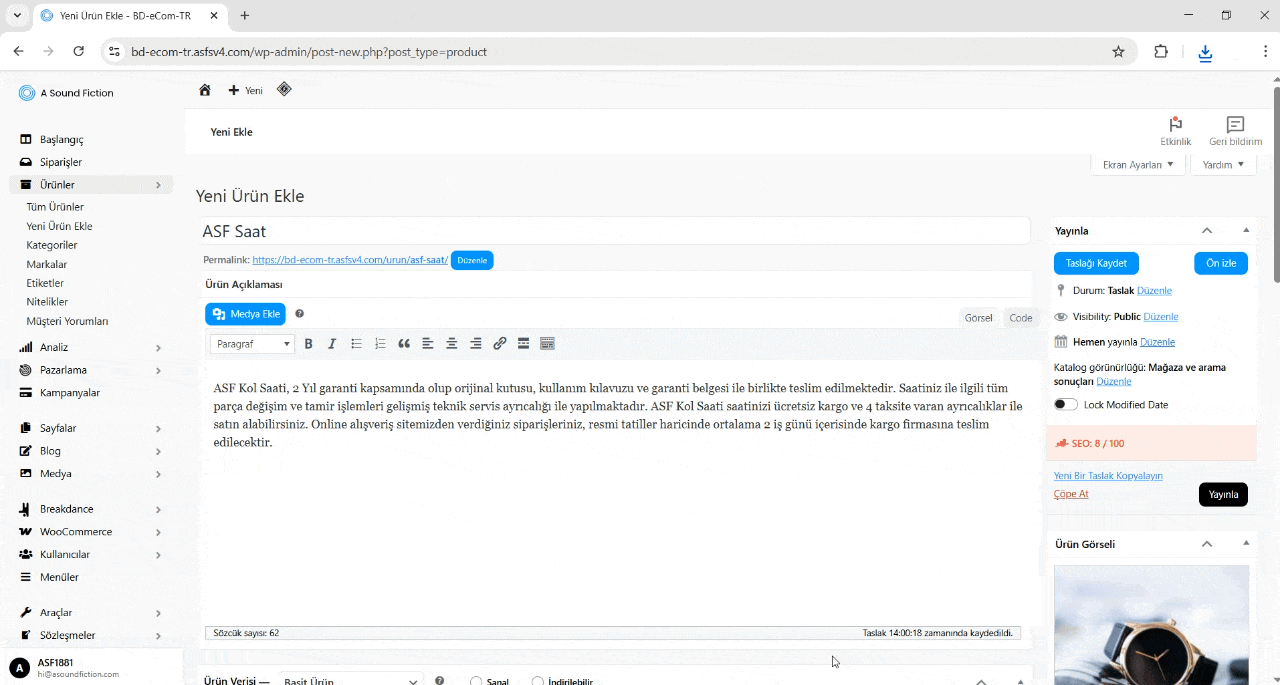Image resolution: width=1280 pixels, height=685 pixels.
Task: Toggle the Lock Modified Date switch
Action: click(1066, 405)
